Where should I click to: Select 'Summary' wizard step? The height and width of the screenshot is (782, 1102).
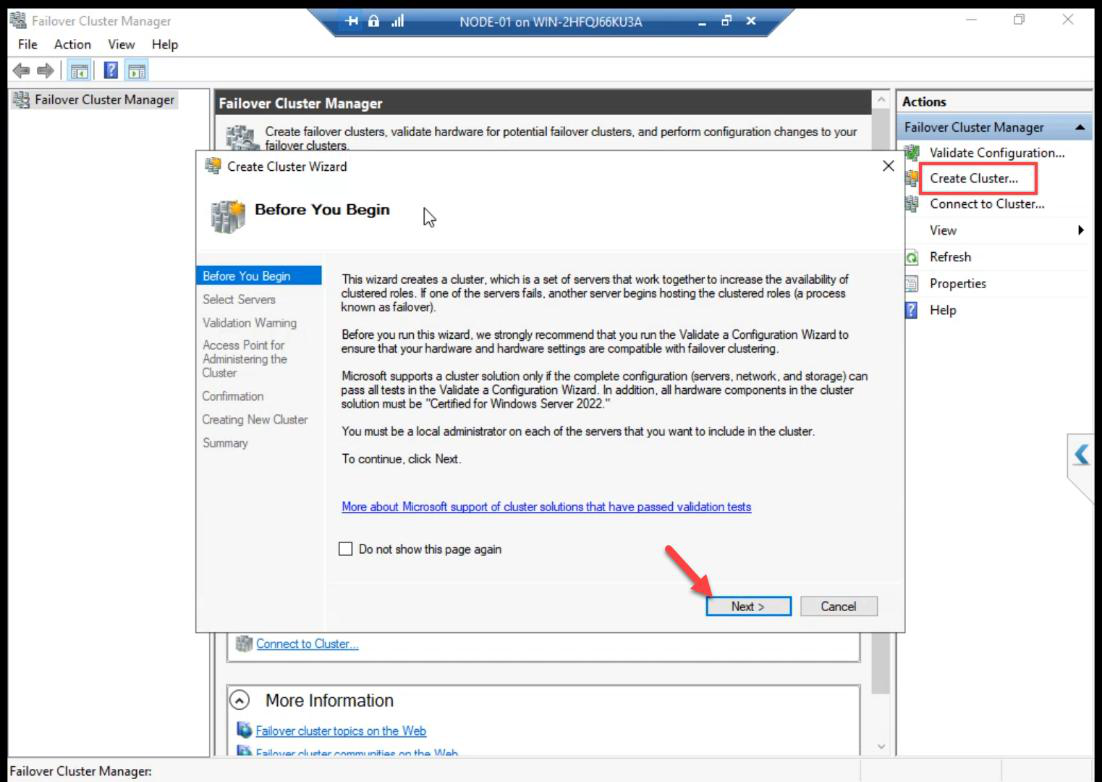pos(225,443)
